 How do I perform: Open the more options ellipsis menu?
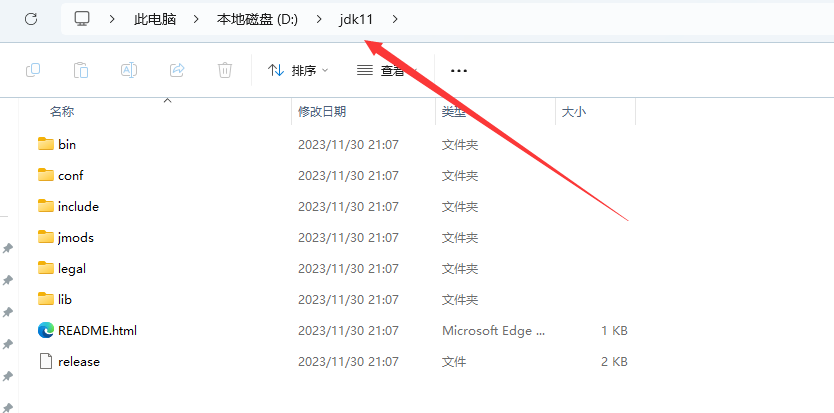pyautogui.click(x=458, y=70)
